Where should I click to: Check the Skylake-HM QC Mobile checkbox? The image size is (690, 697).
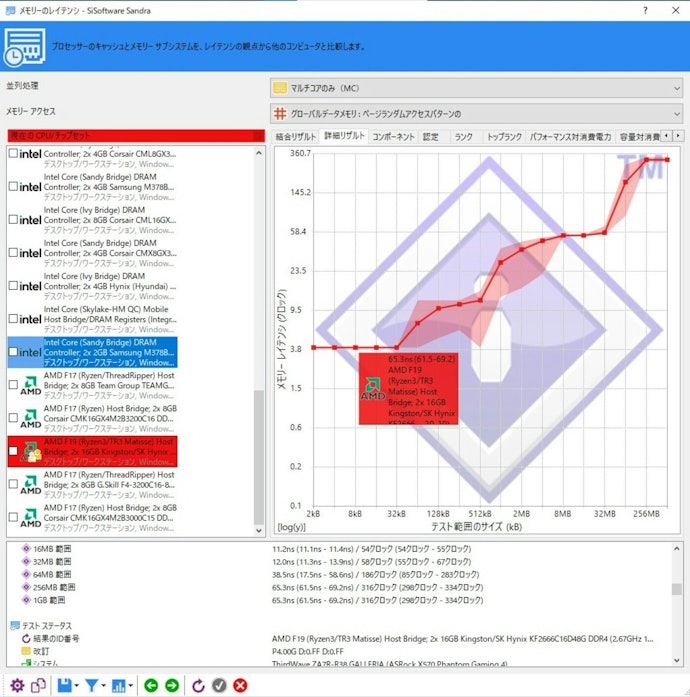tap(13, 319)
